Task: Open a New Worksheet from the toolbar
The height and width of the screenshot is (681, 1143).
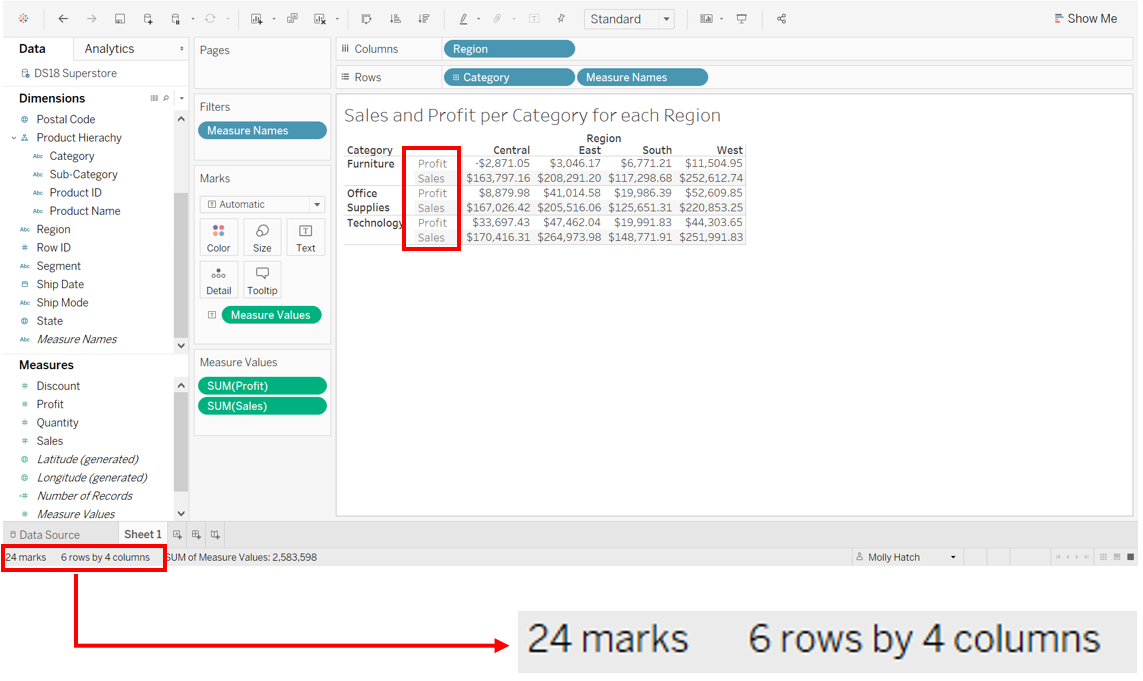Action: tap(255, 18)
